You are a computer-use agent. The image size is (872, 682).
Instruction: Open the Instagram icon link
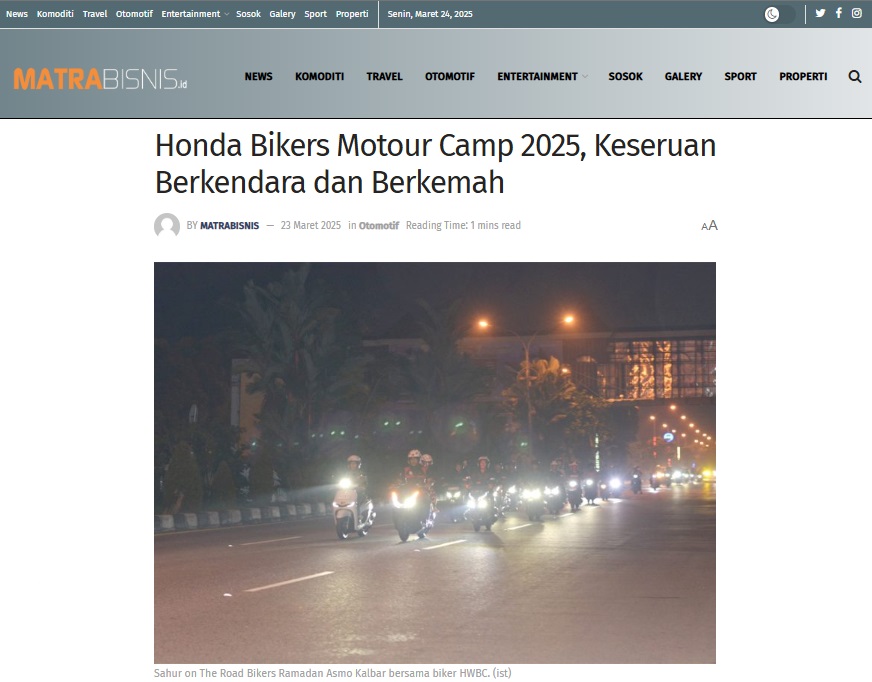[x=857, y=13]
